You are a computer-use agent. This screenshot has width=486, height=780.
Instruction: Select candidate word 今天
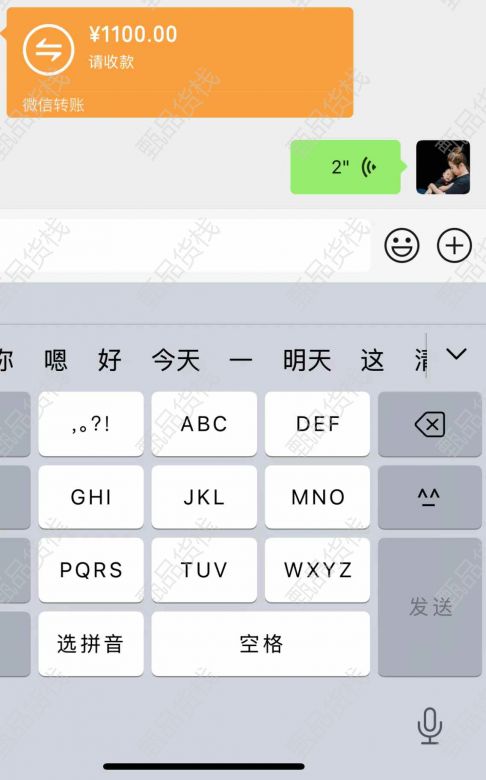coord(176,360)
